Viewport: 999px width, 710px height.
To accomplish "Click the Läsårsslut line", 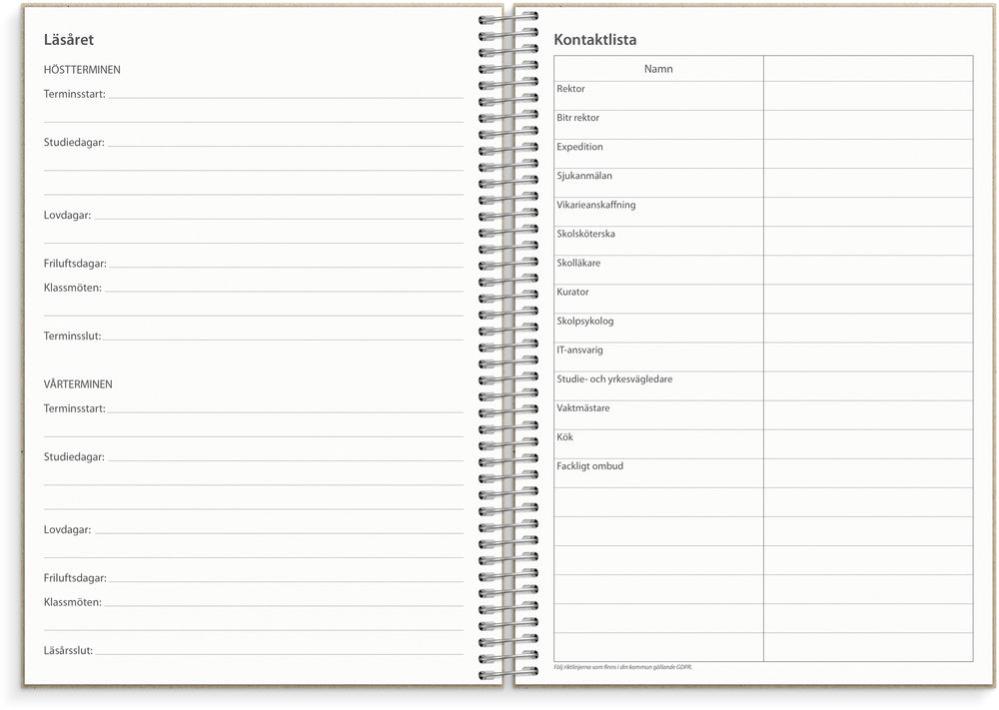I will click(x=279, y=651).
